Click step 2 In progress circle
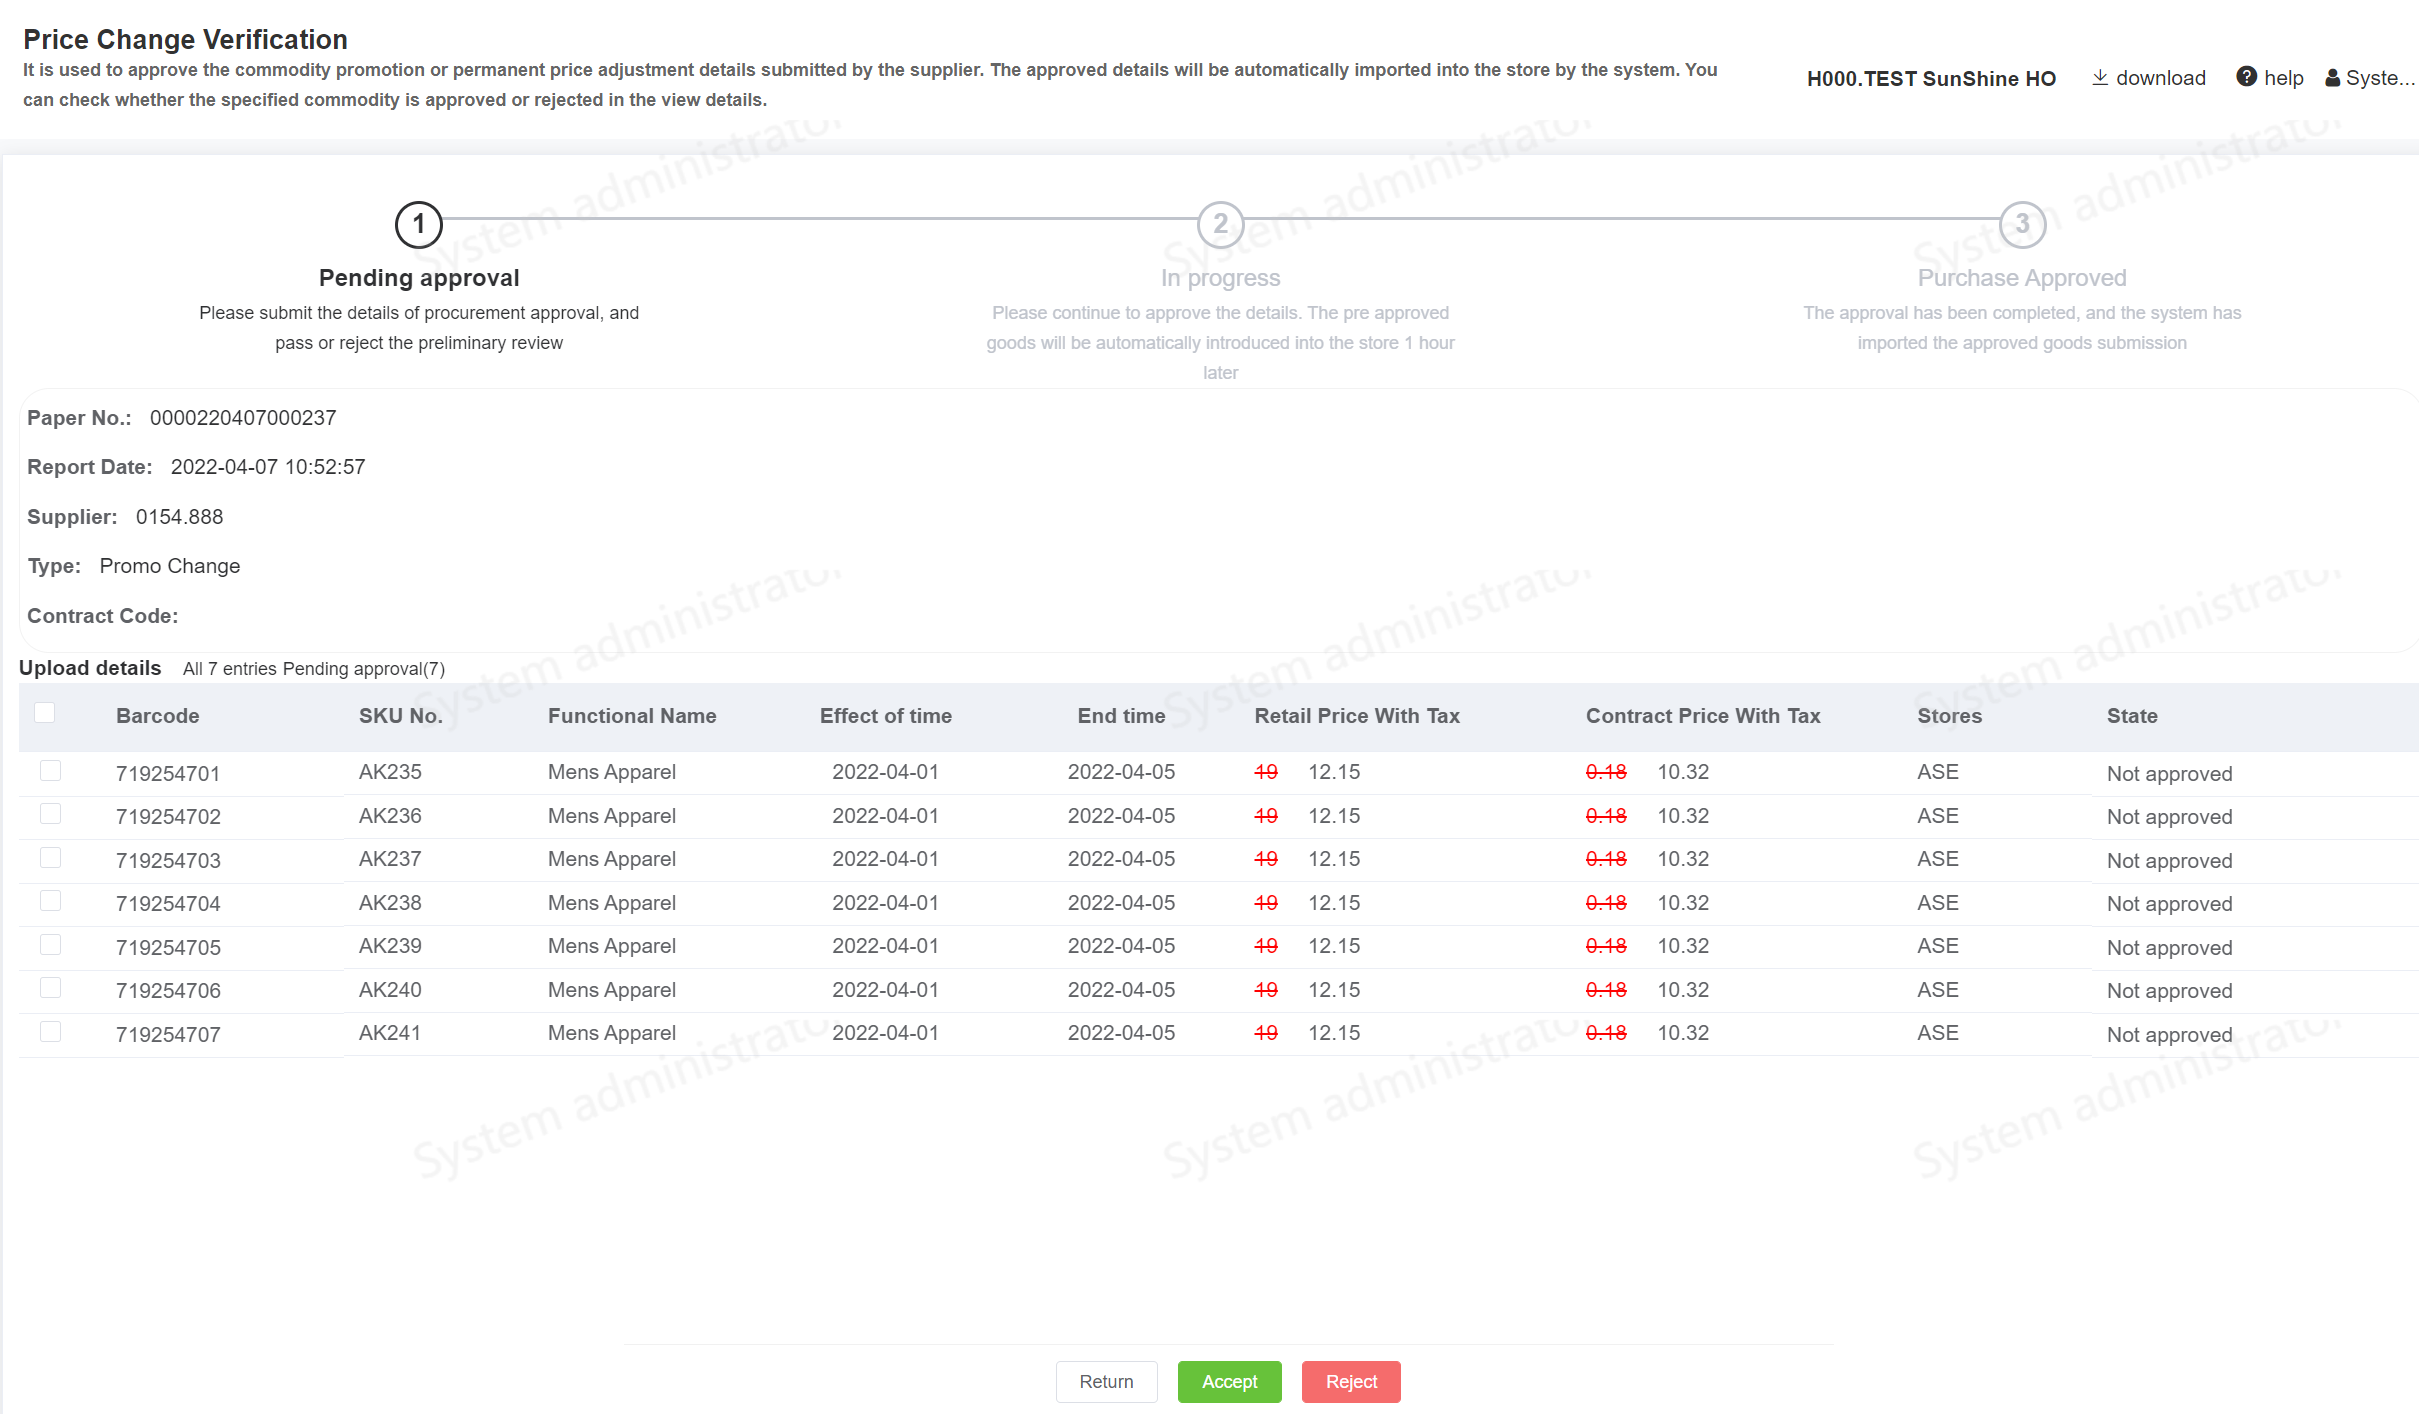 click(1220, 224)
